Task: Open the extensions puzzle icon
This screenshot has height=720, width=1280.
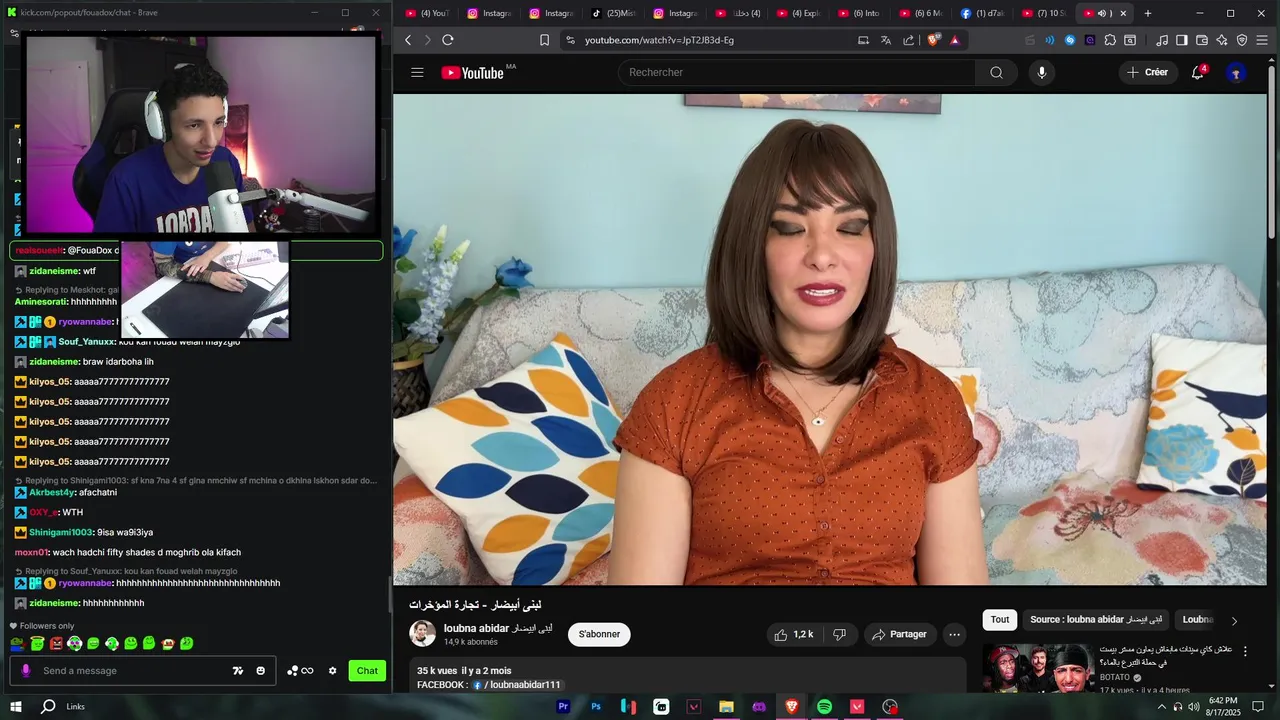Action: click(1110, 40)
